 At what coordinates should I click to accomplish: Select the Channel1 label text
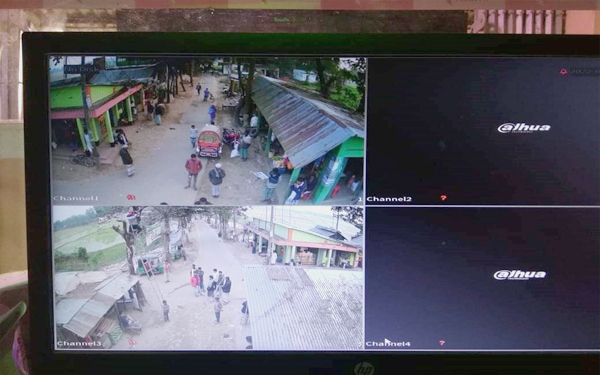point(76,198)
